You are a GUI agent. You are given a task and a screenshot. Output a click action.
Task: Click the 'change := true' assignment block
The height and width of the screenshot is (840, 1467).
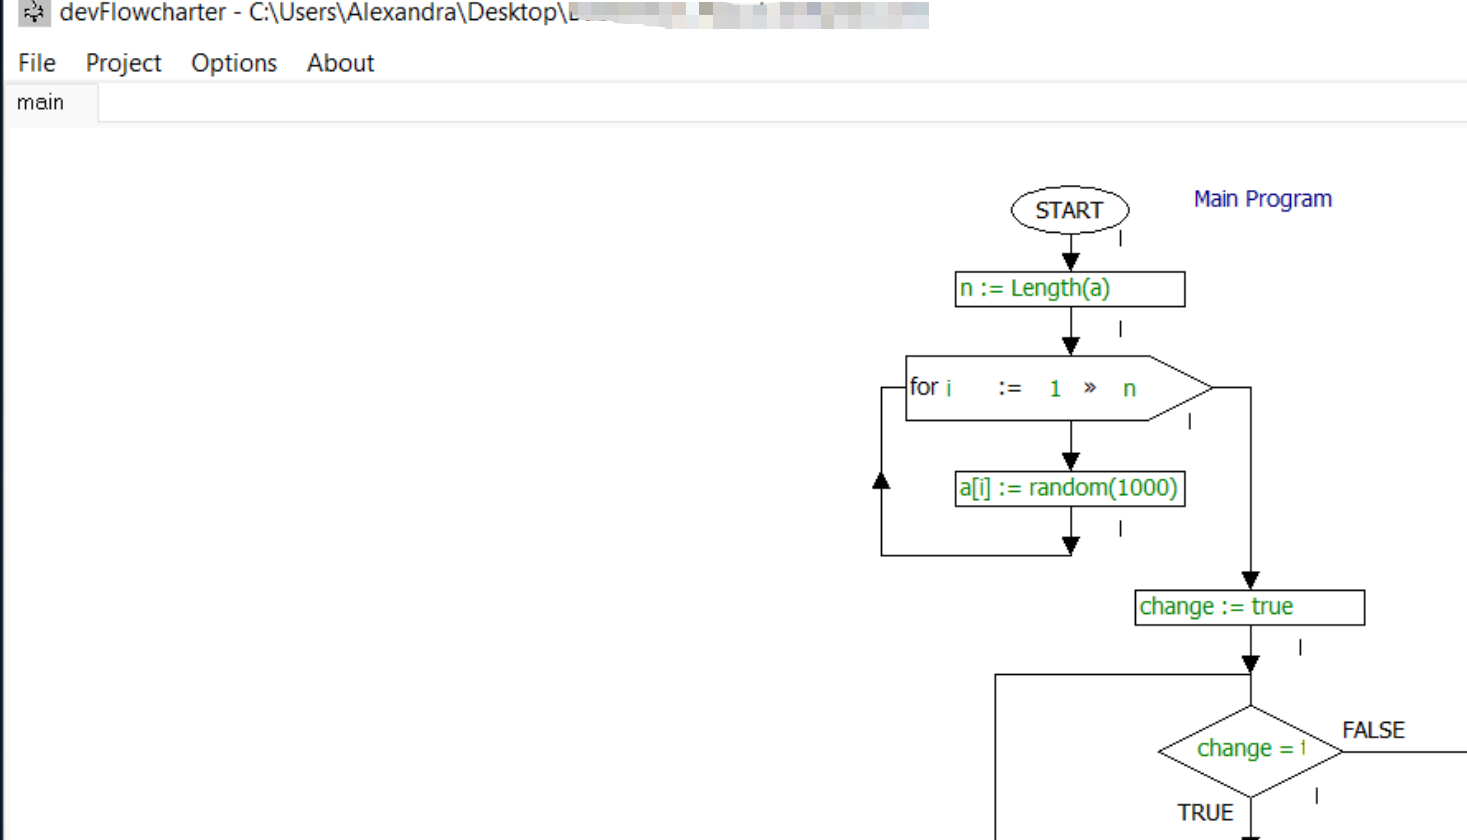coord(1249,606)
